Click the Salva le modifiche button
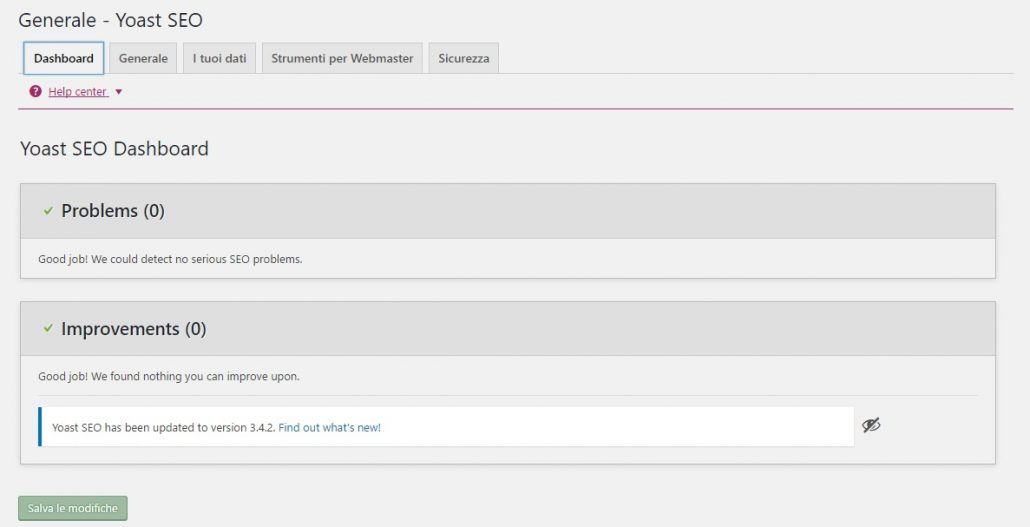The width and height of the screenshot is (1030, 527). coord(73,508)
